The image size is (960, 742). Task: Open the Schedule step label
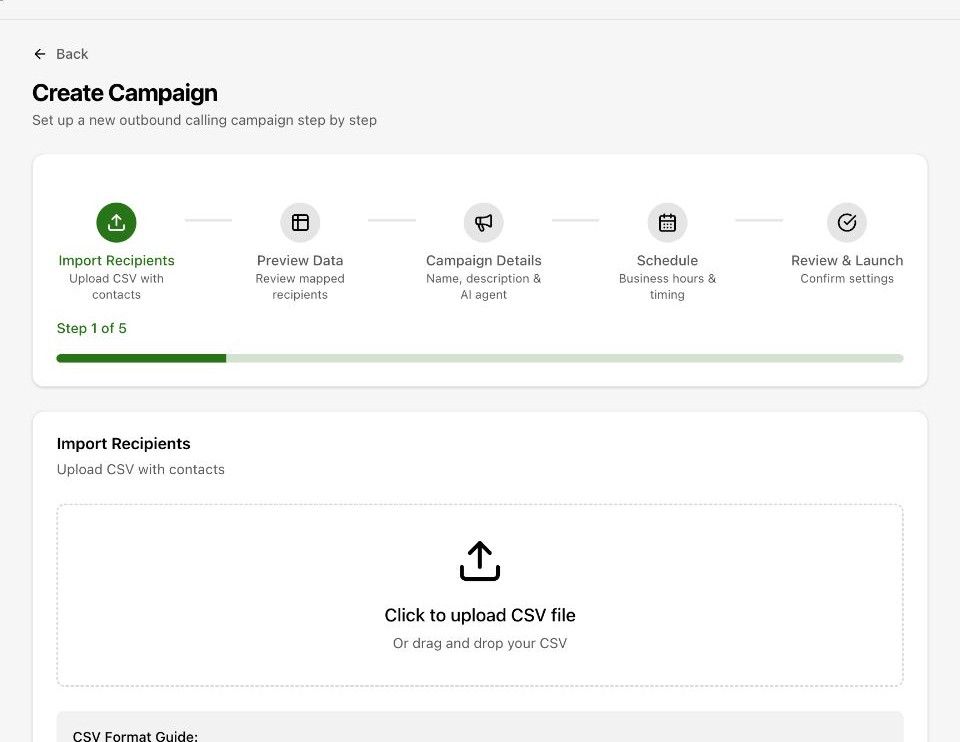click(x=667, y=260)
